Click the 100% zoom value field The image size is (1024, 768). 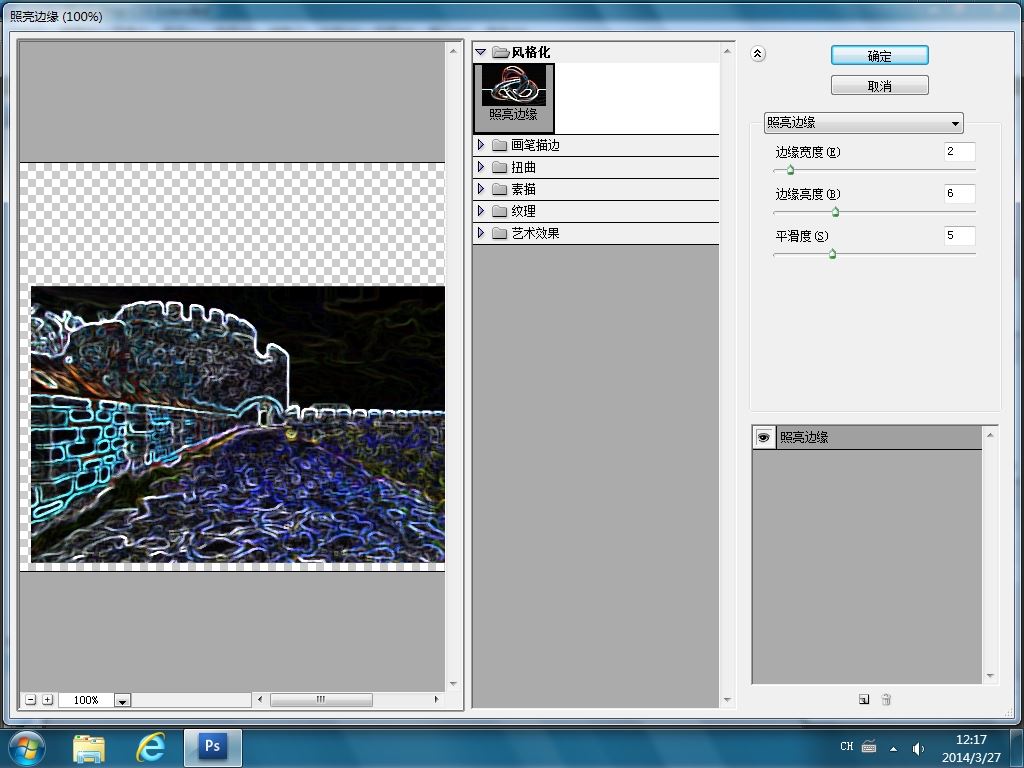86,700
